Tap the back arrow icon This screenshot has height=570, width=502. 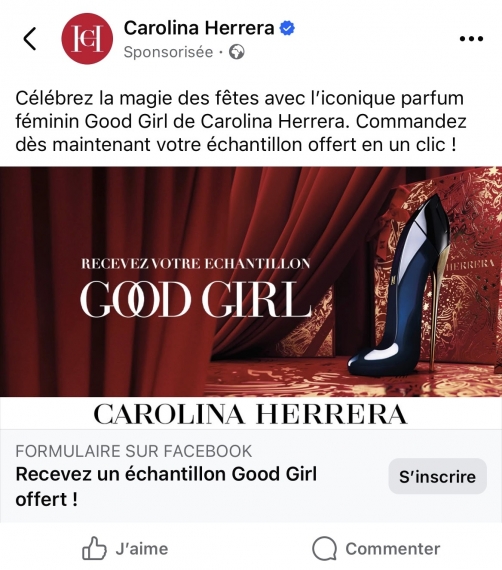(30, 39)
